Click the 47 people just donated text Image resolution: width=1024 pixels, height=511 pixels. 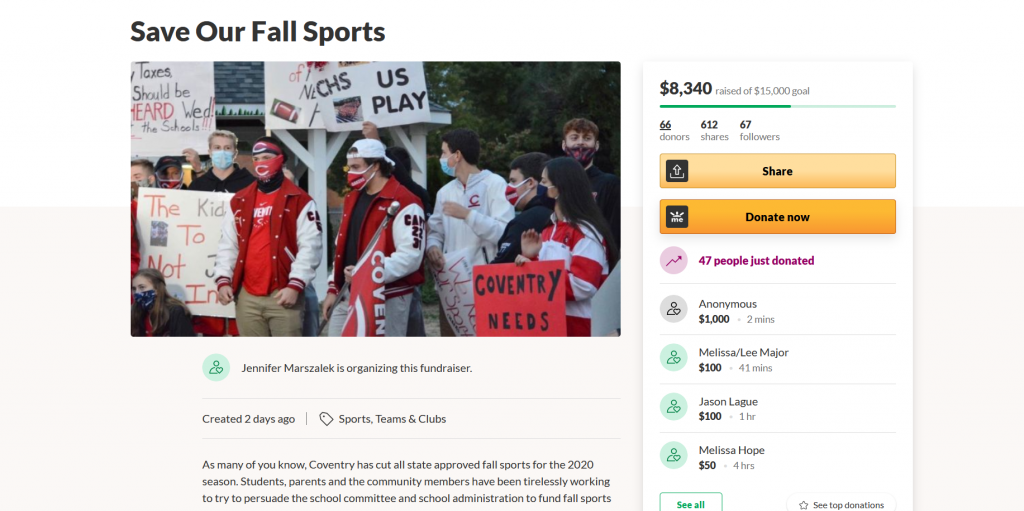[756, 261]
